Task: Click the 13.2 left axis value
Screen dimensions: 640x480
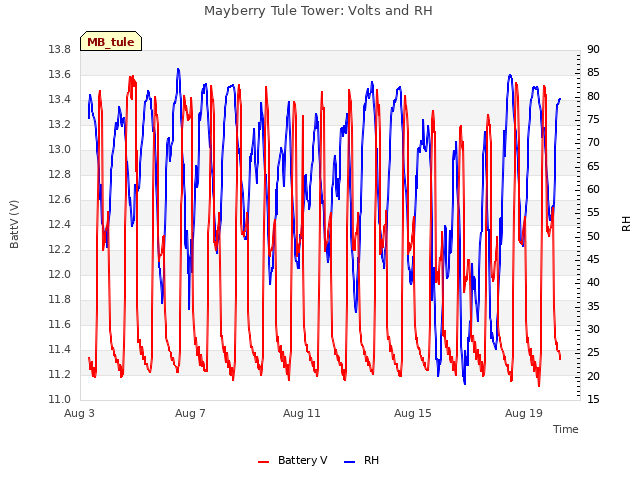Action: (x=60, y=124)
